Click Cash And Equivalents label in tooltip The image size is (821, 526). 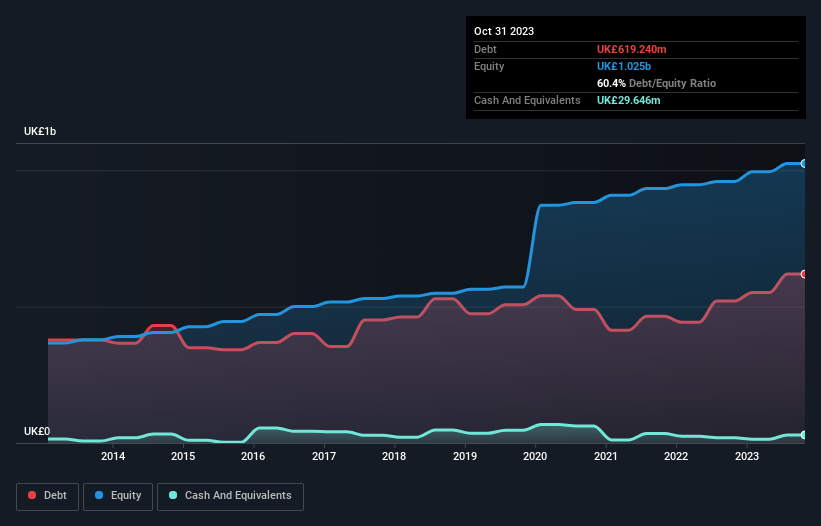tap(527, 100)
